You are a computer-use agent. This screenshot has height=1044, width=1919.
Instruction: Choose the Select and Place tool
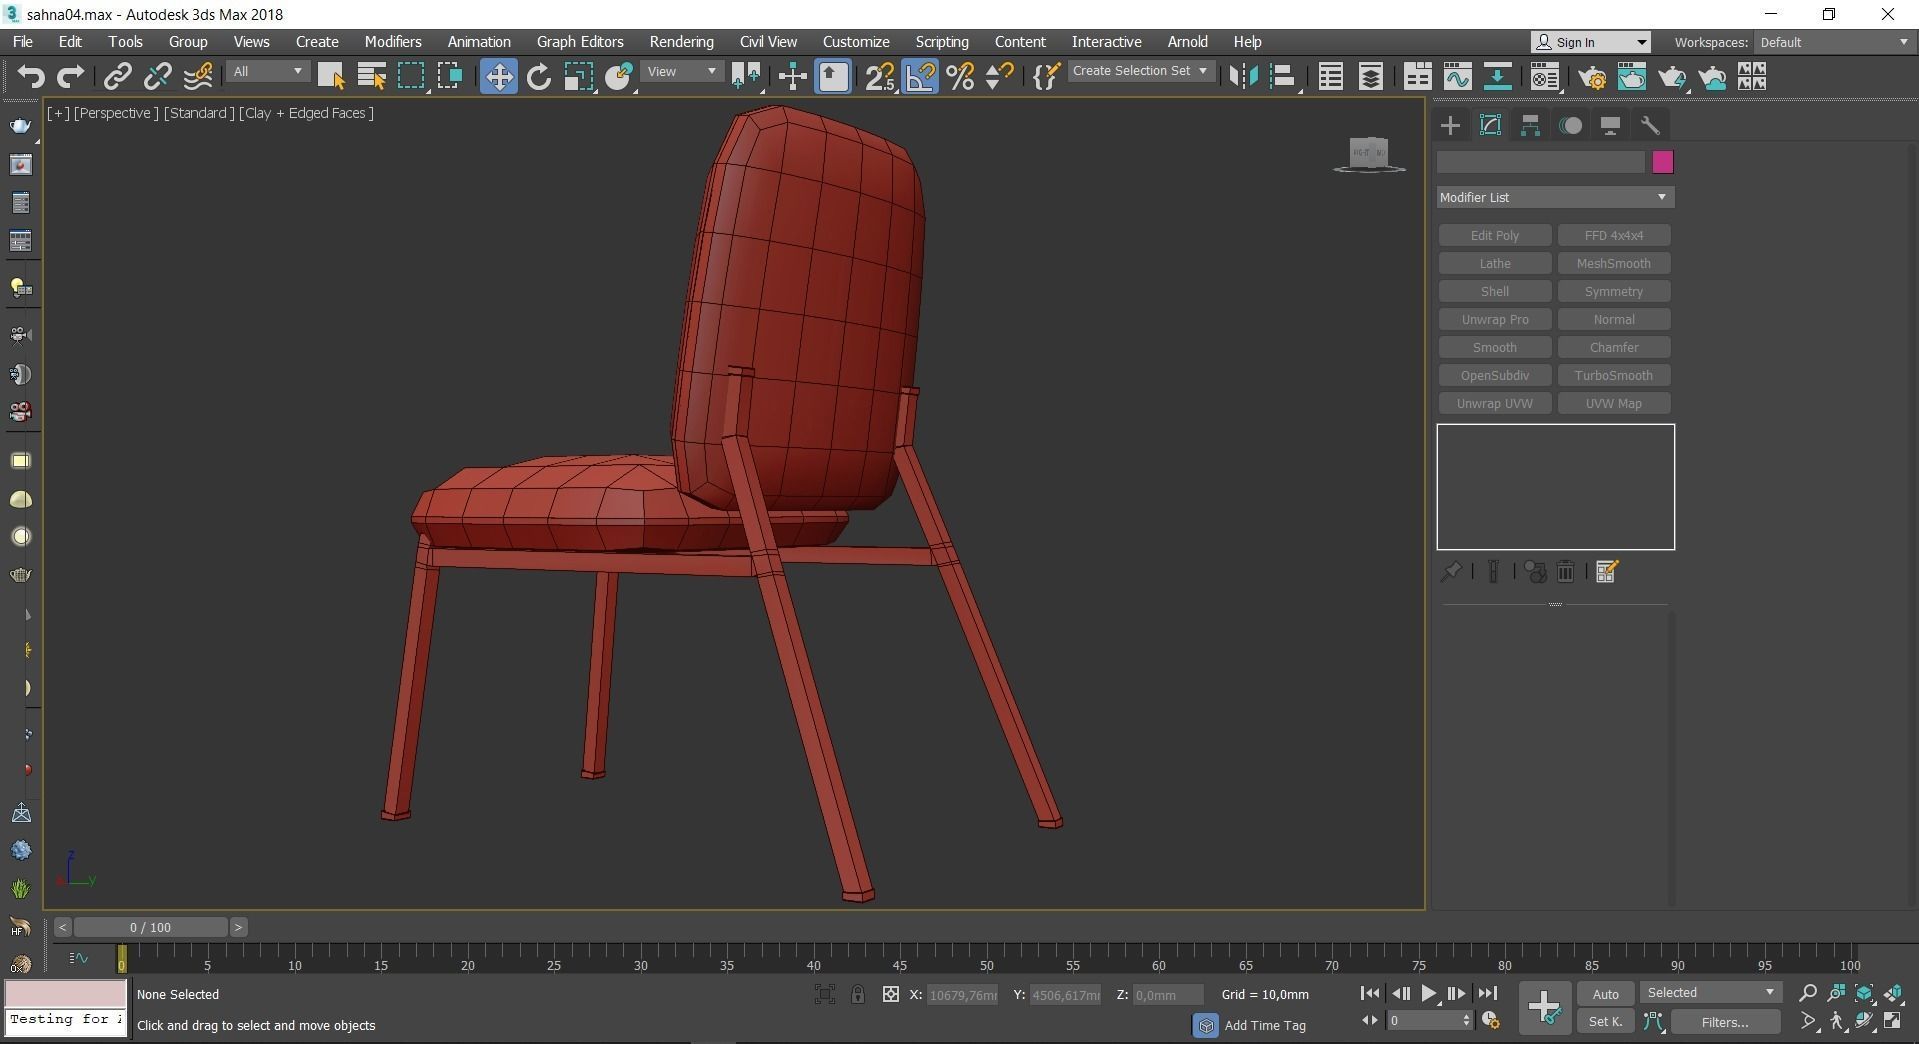coord(619,77)
